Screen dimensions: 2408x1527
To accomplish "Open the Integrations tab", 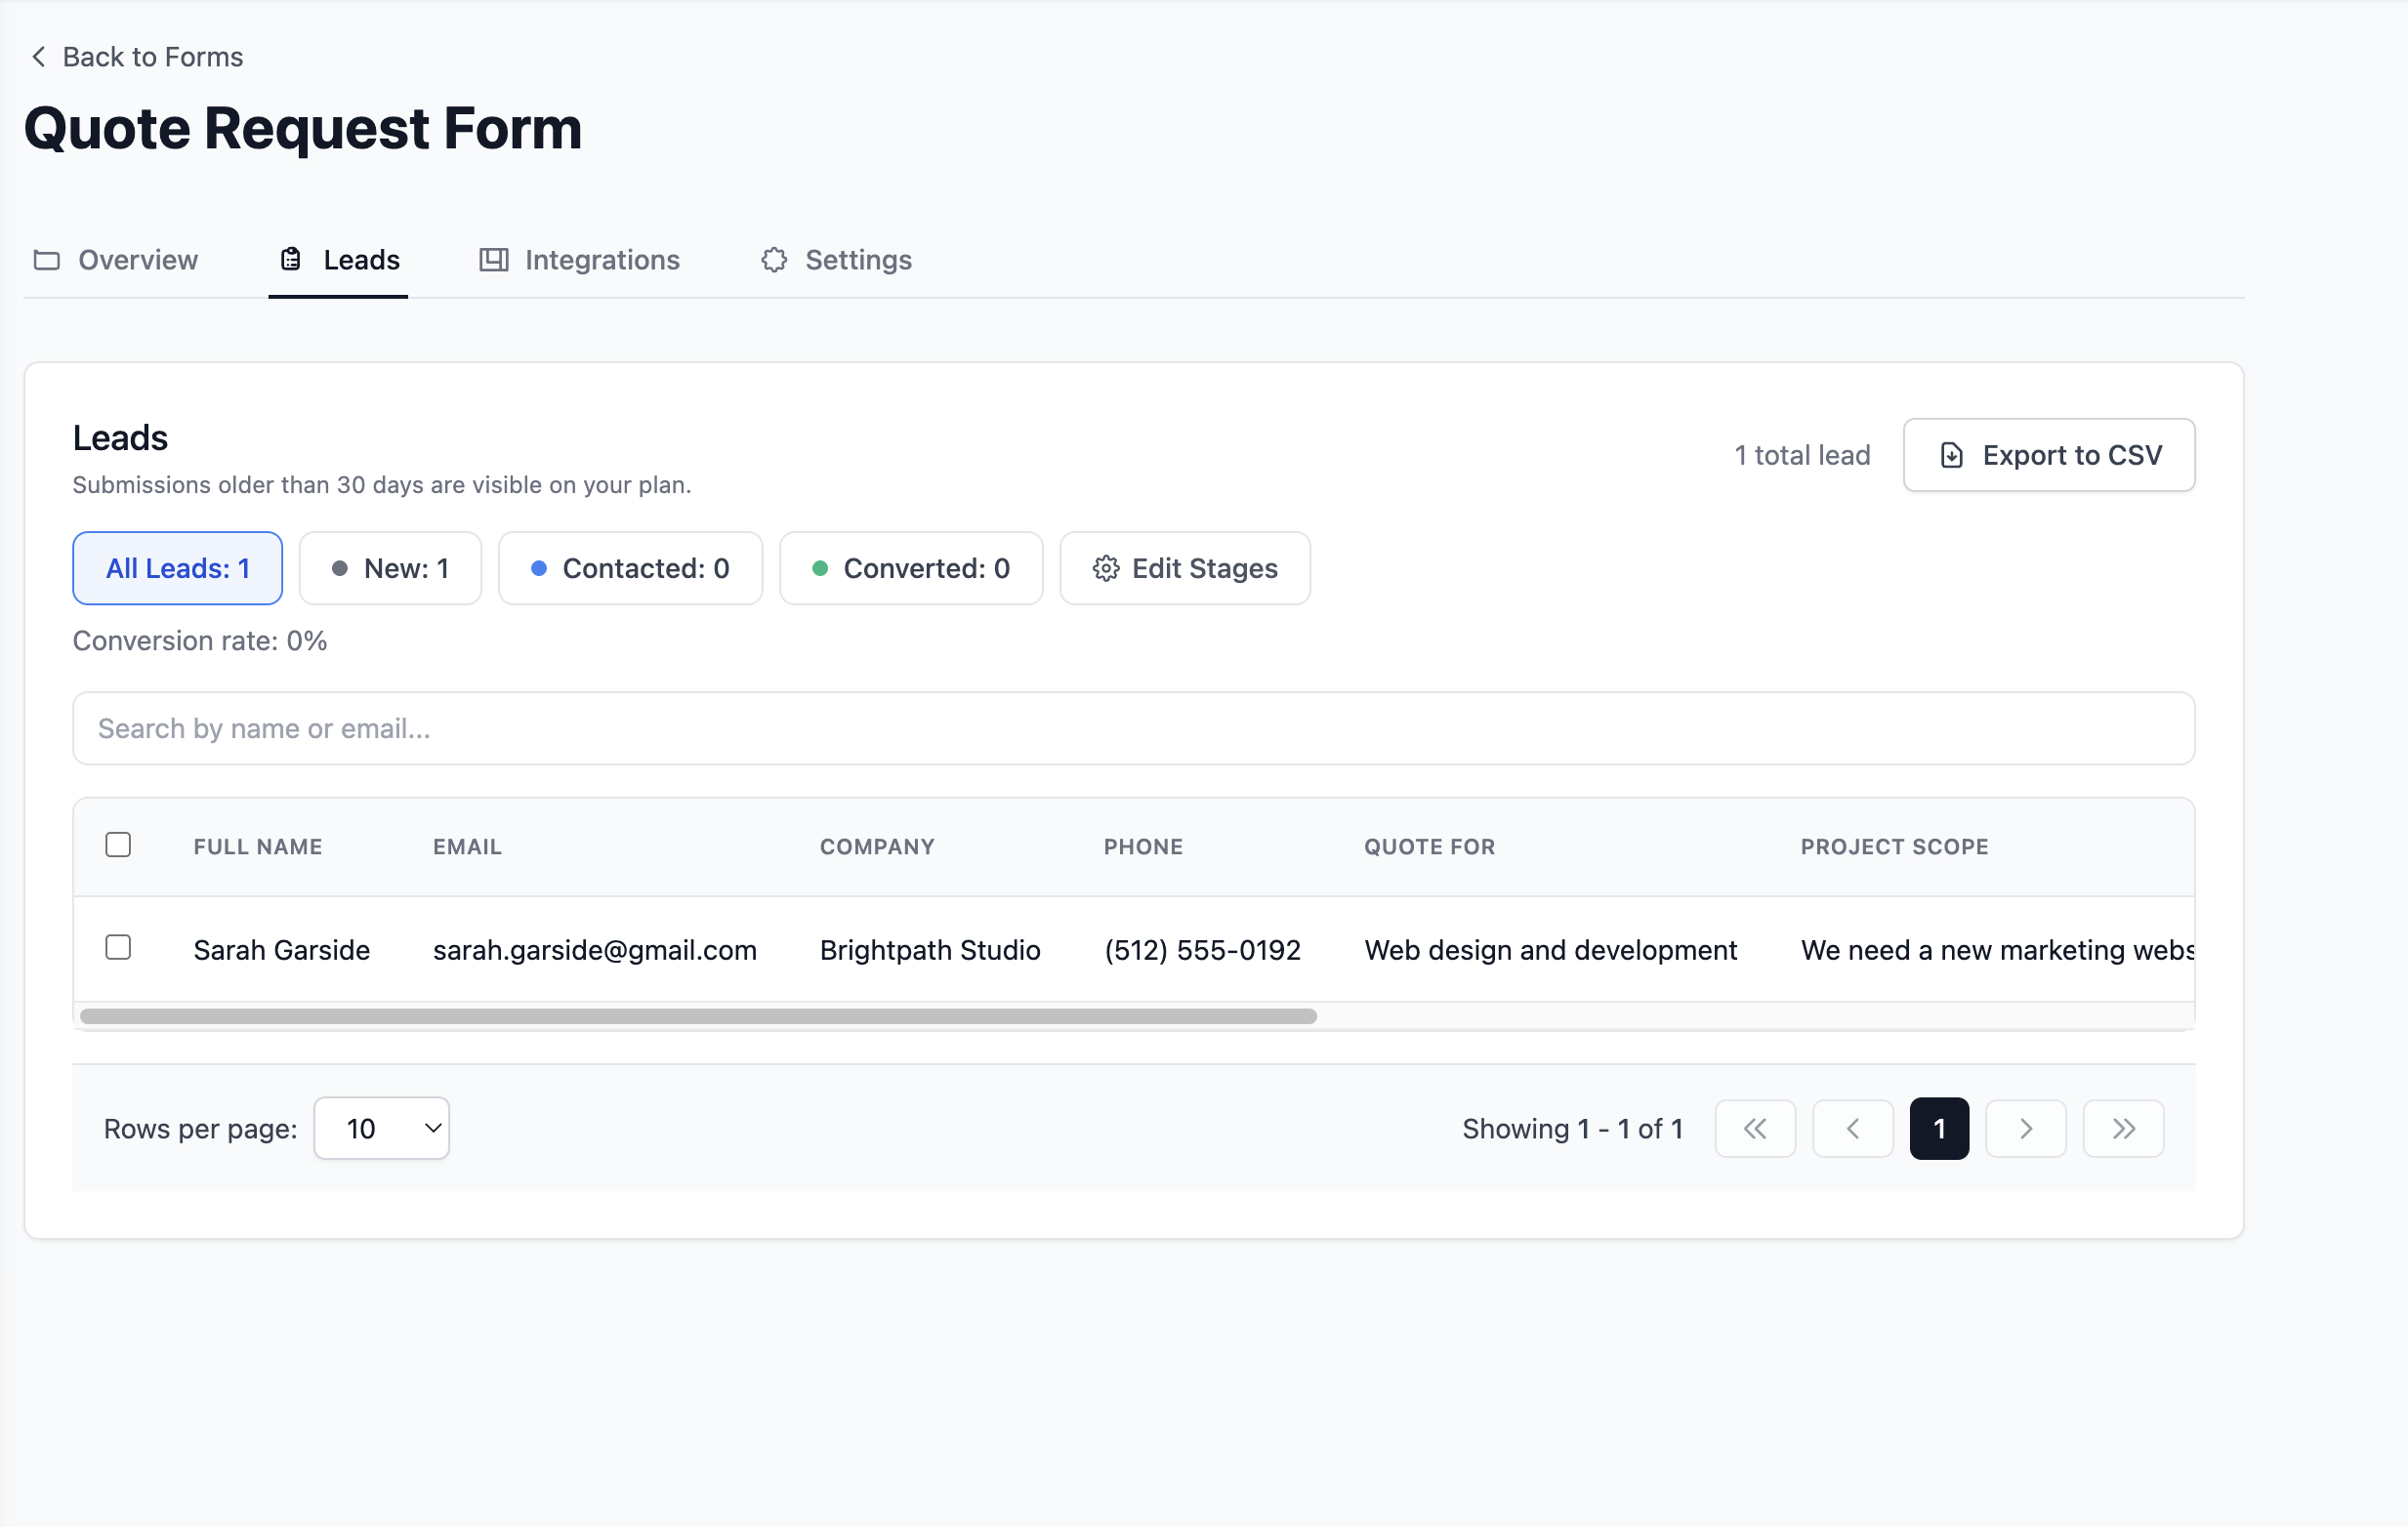I will [x=580, y=260].
